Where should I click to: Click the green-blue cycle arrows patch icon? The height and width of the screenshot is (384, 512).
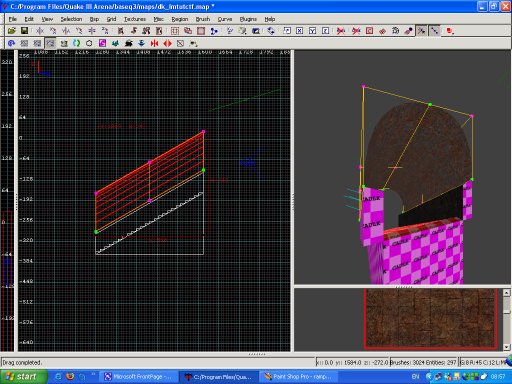(76, 43)
